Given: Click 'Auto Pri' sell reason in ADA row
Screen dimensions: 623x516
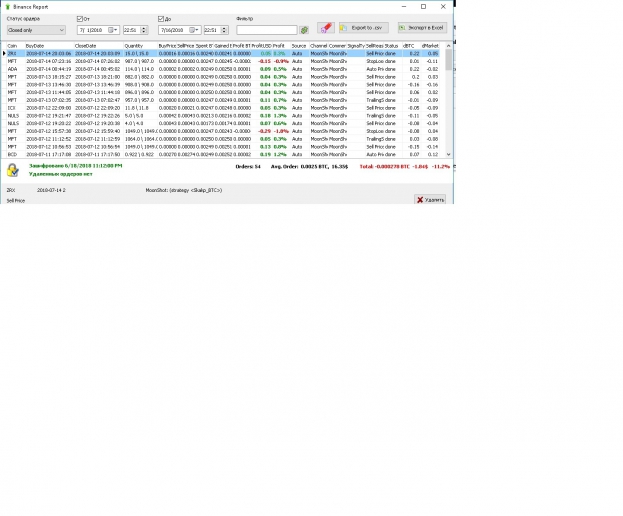Looking at the screenshot, I should 375,69.
